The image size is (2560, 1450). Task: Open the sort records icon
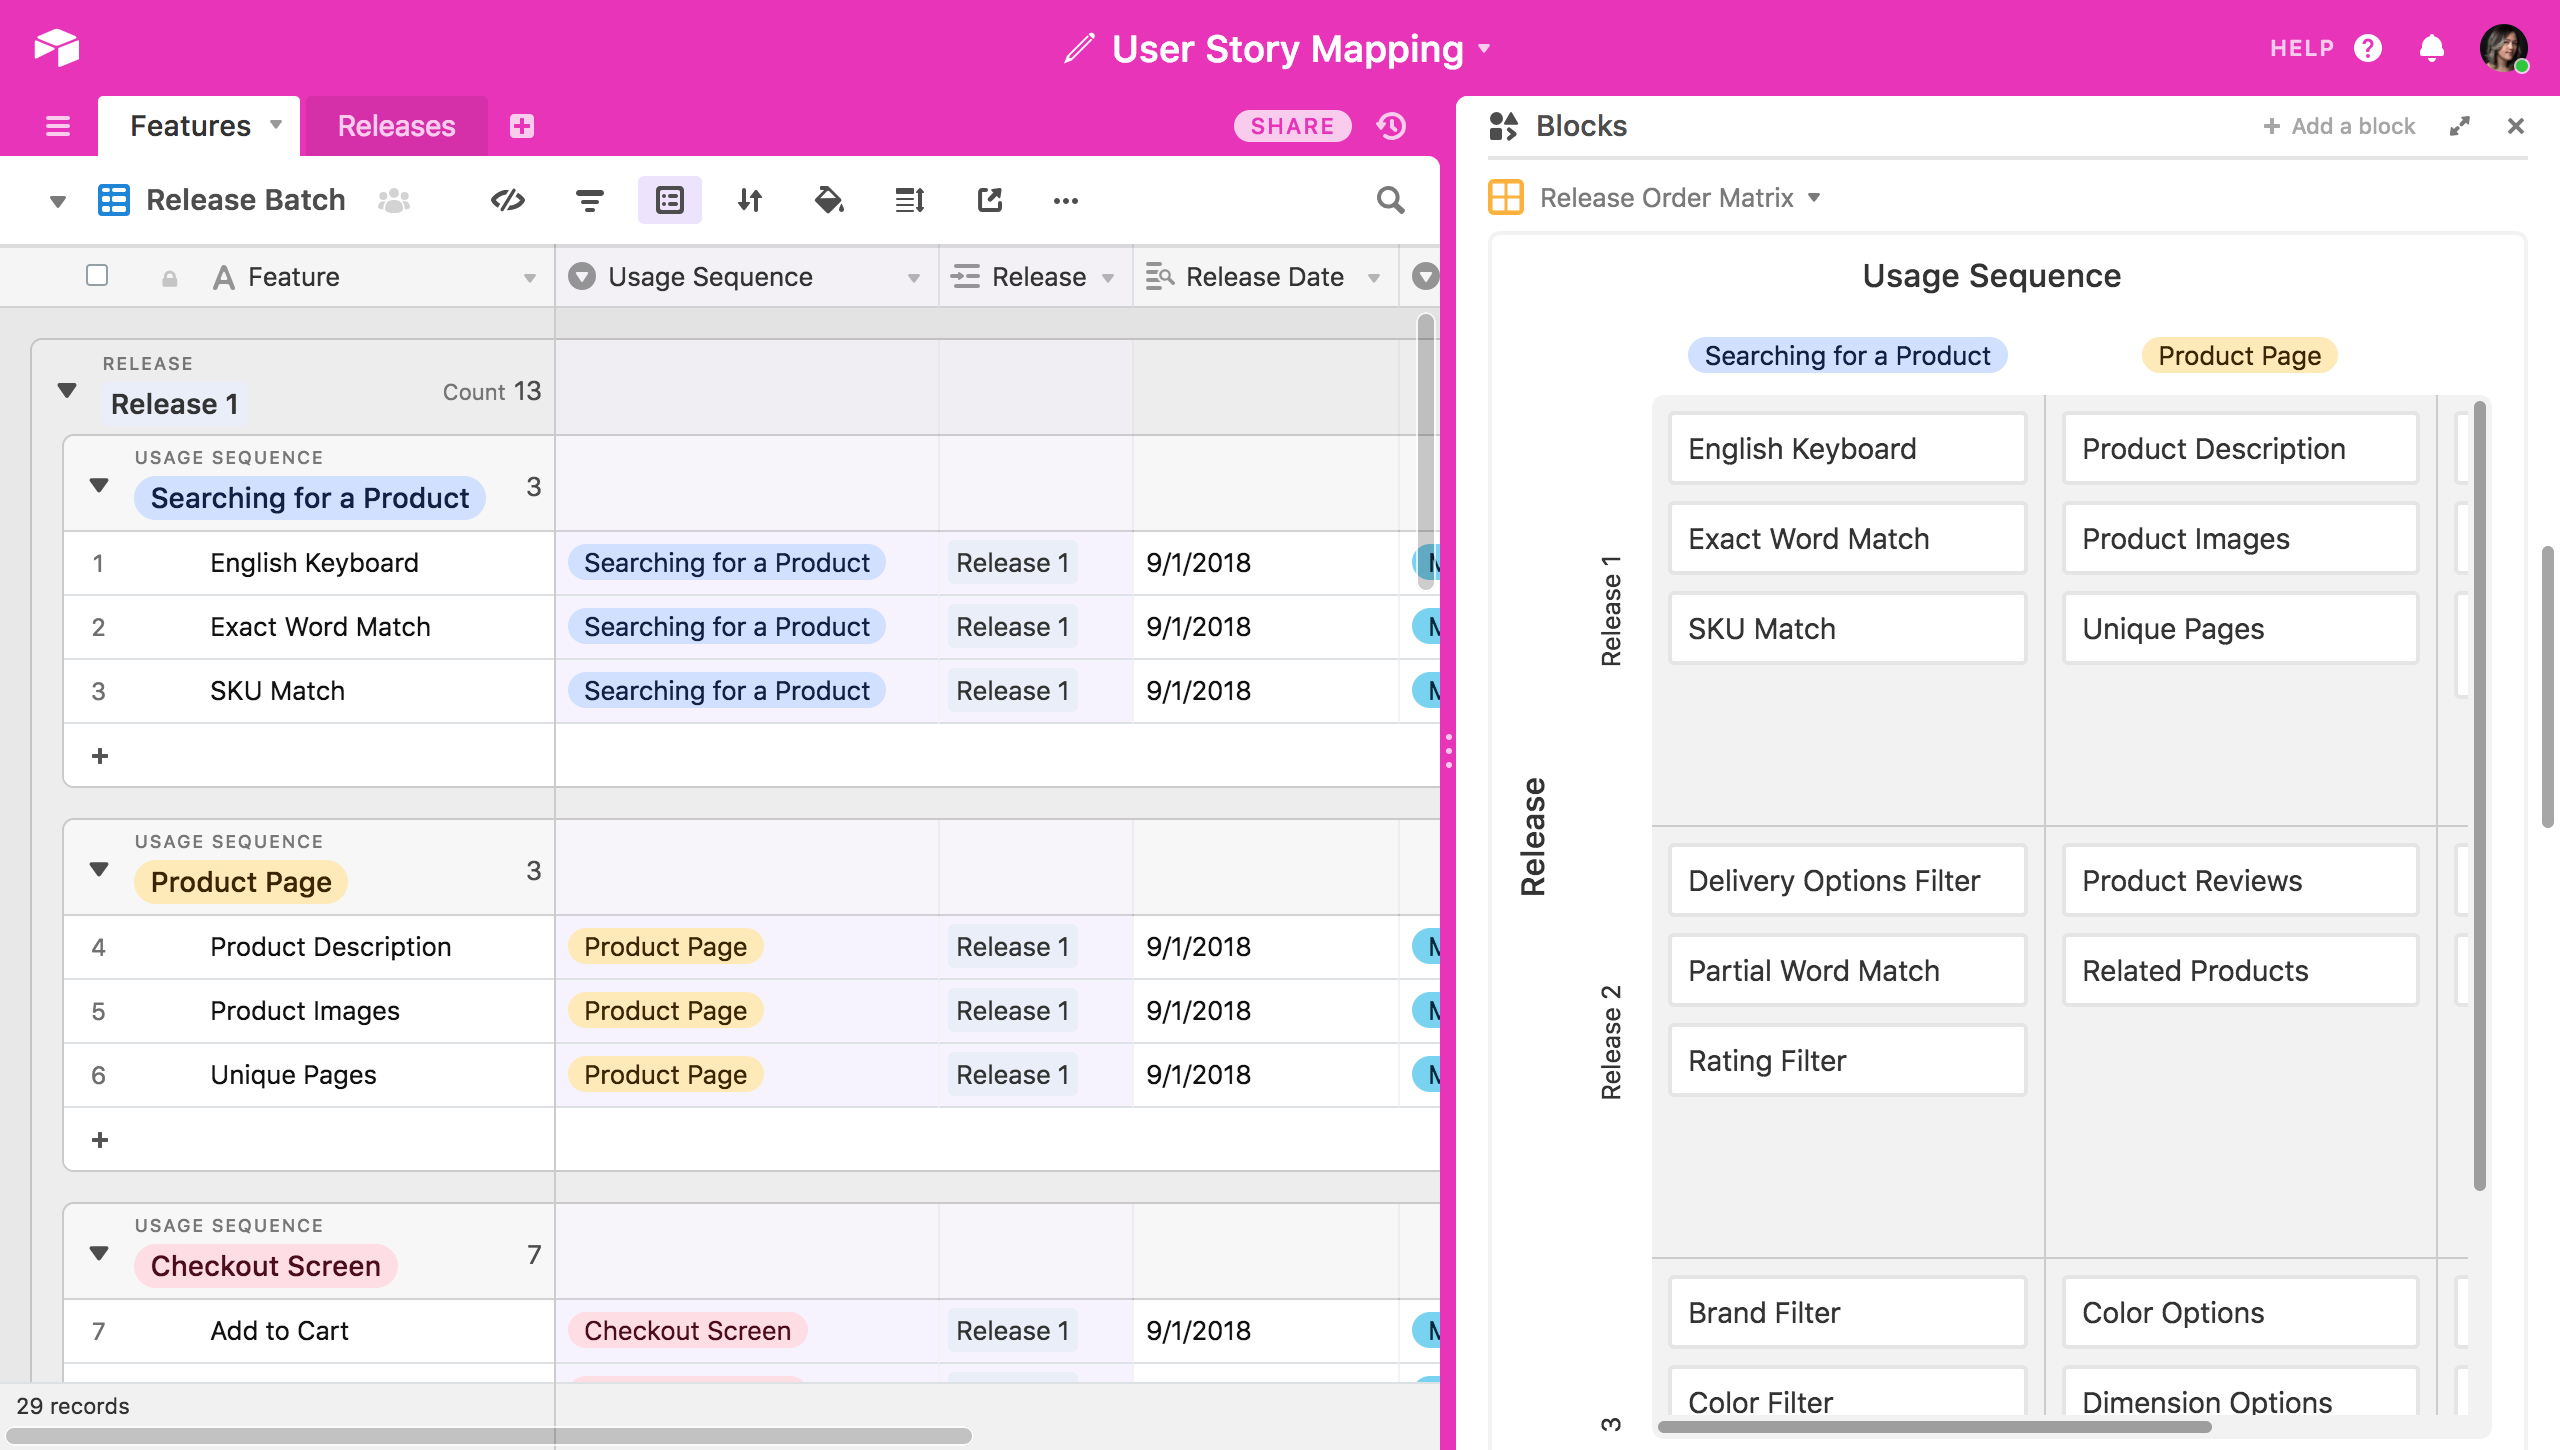point(750,200)
